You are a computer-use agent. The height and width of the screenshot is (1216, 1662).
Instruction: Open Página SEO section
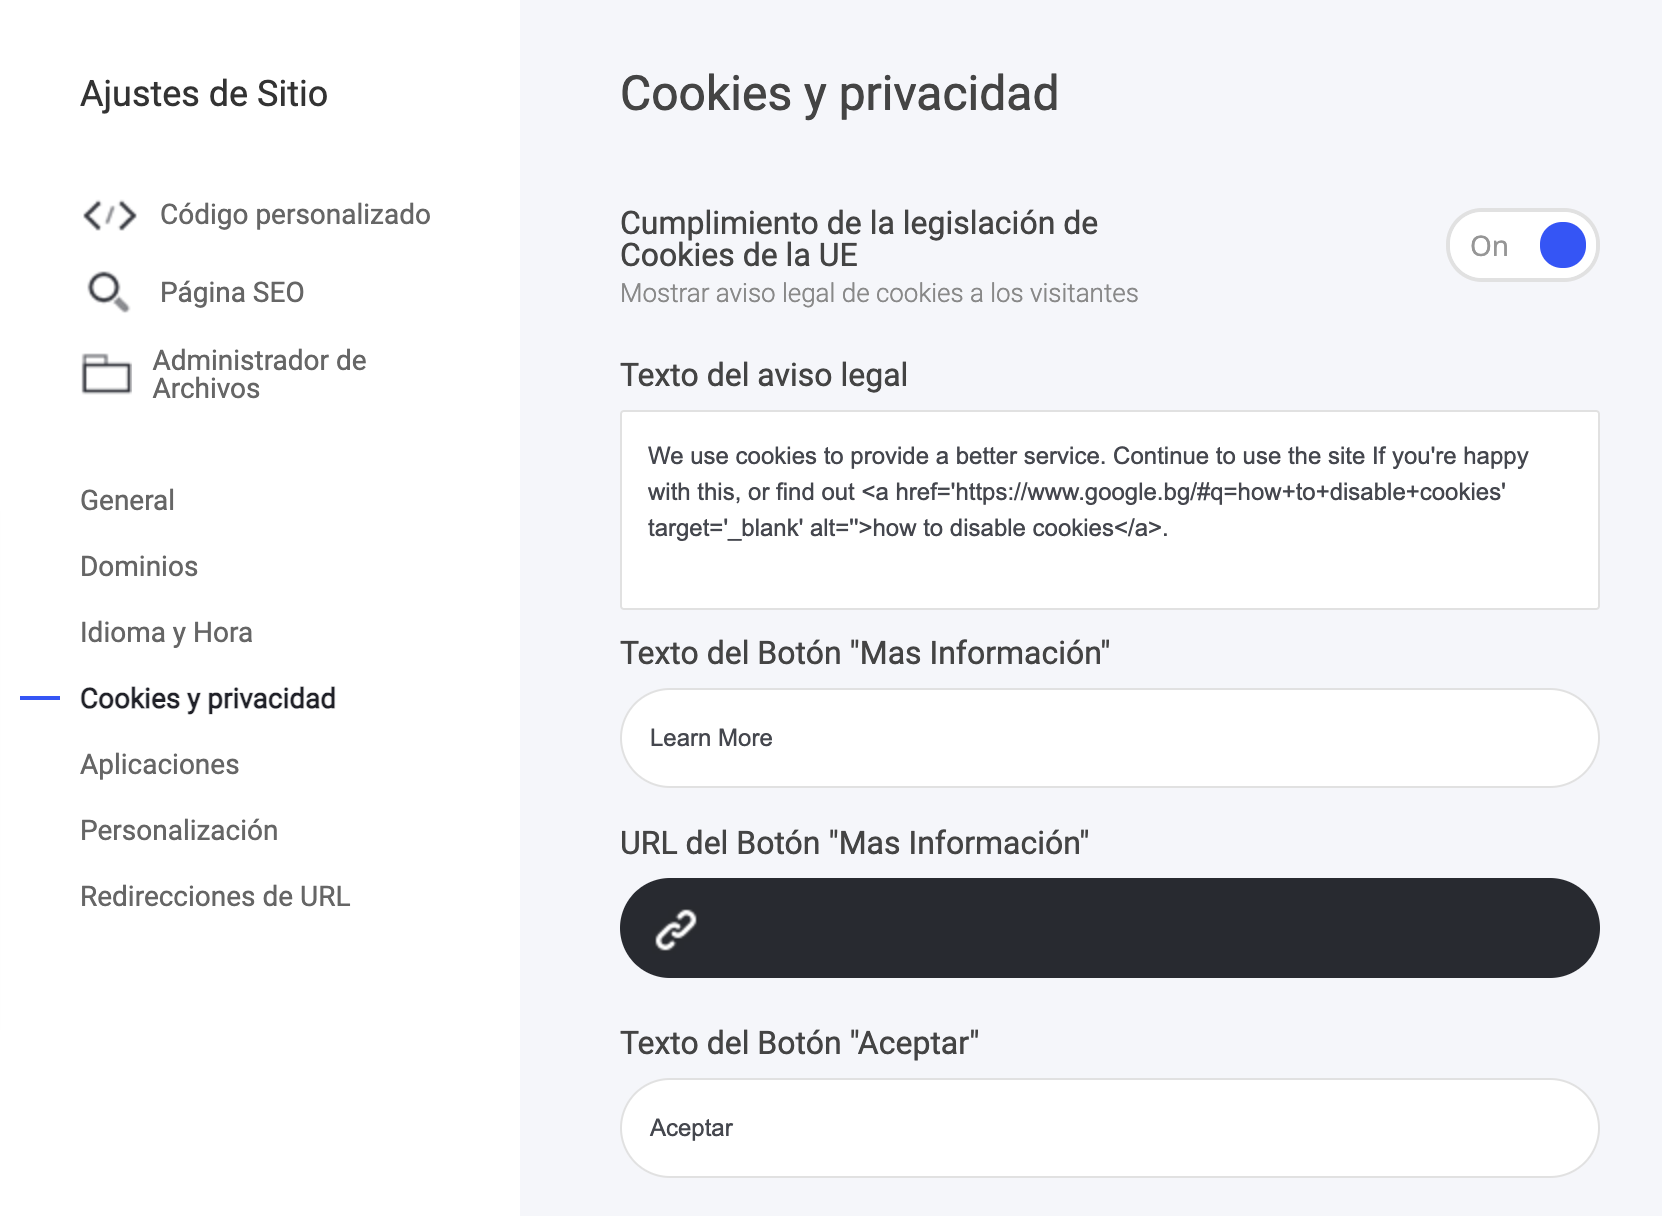pyautogui.click(x=232, y=293)
